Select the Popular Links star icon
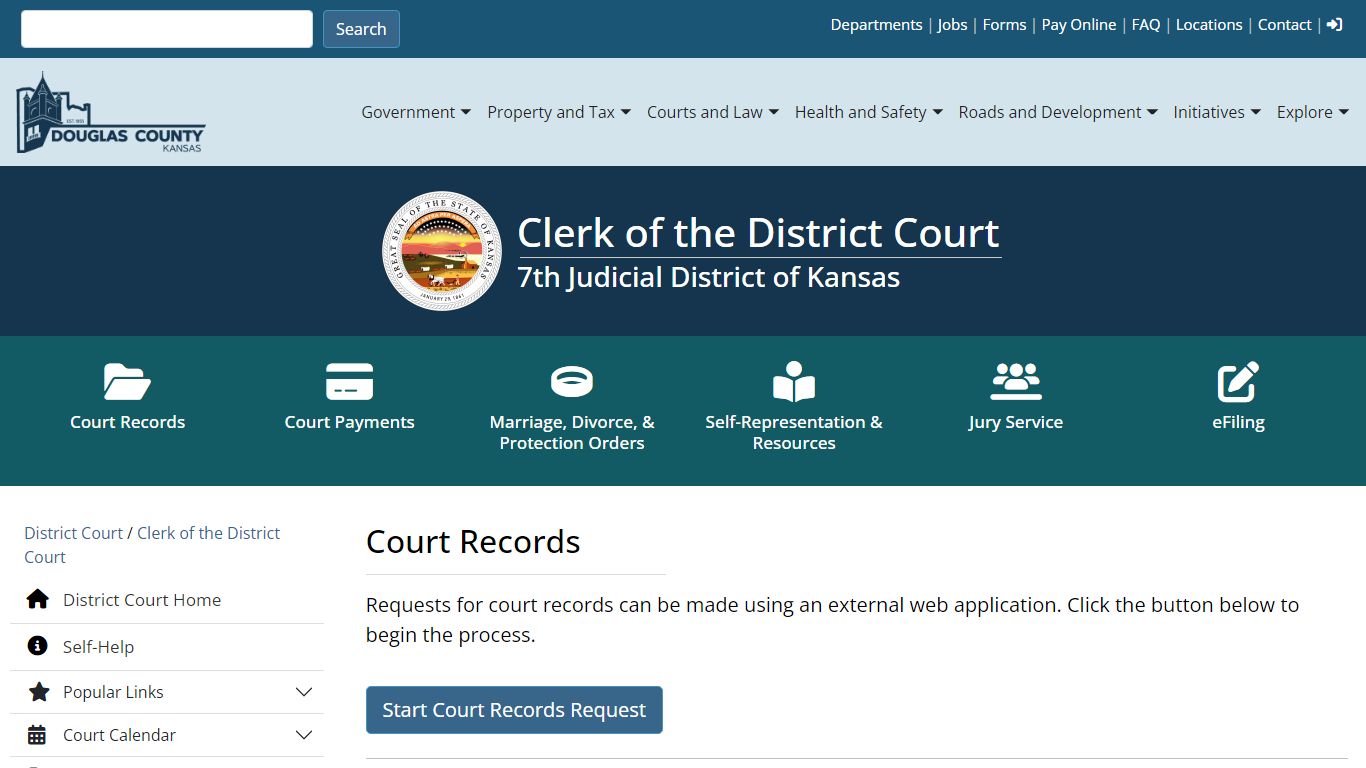 coord(39,692)
